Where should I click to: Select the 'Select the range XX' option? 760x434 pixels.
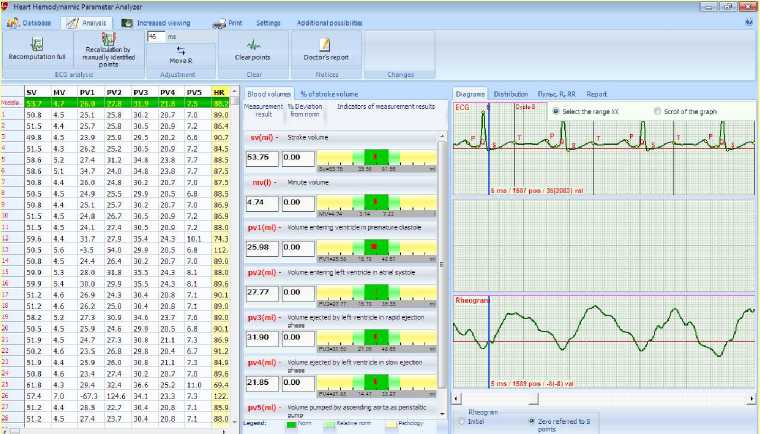[x=557, y=110]
